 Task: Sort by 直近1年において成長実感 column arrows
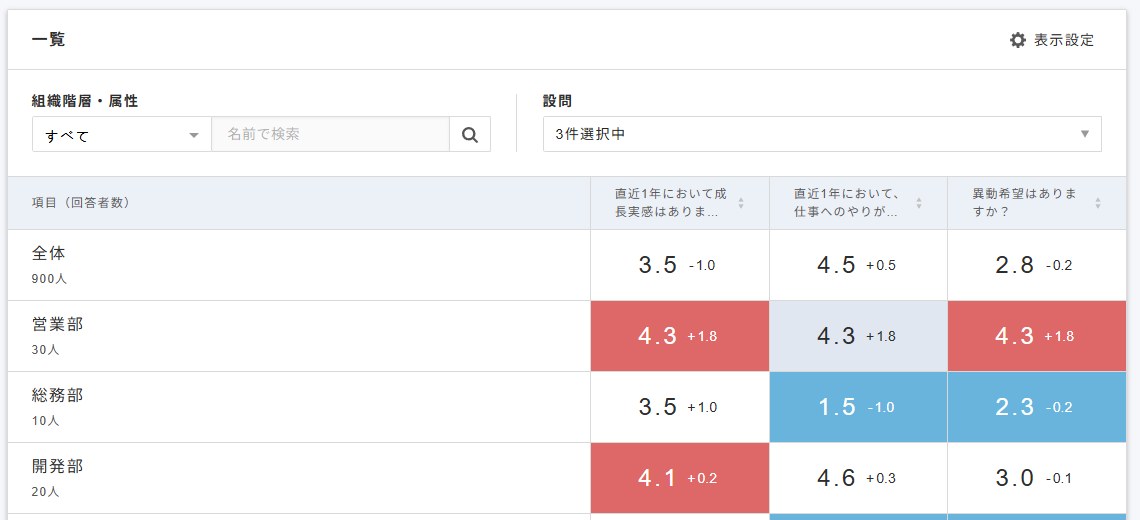pyautogui.click(x=741, y=203)
